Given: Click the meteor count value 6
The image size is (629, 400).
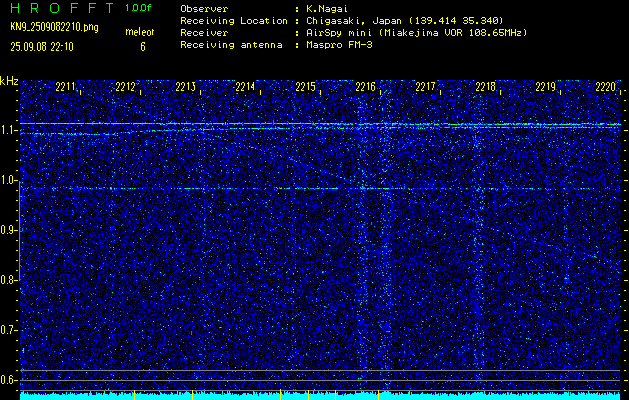Looking at the screenshot, I should [143, 47].
